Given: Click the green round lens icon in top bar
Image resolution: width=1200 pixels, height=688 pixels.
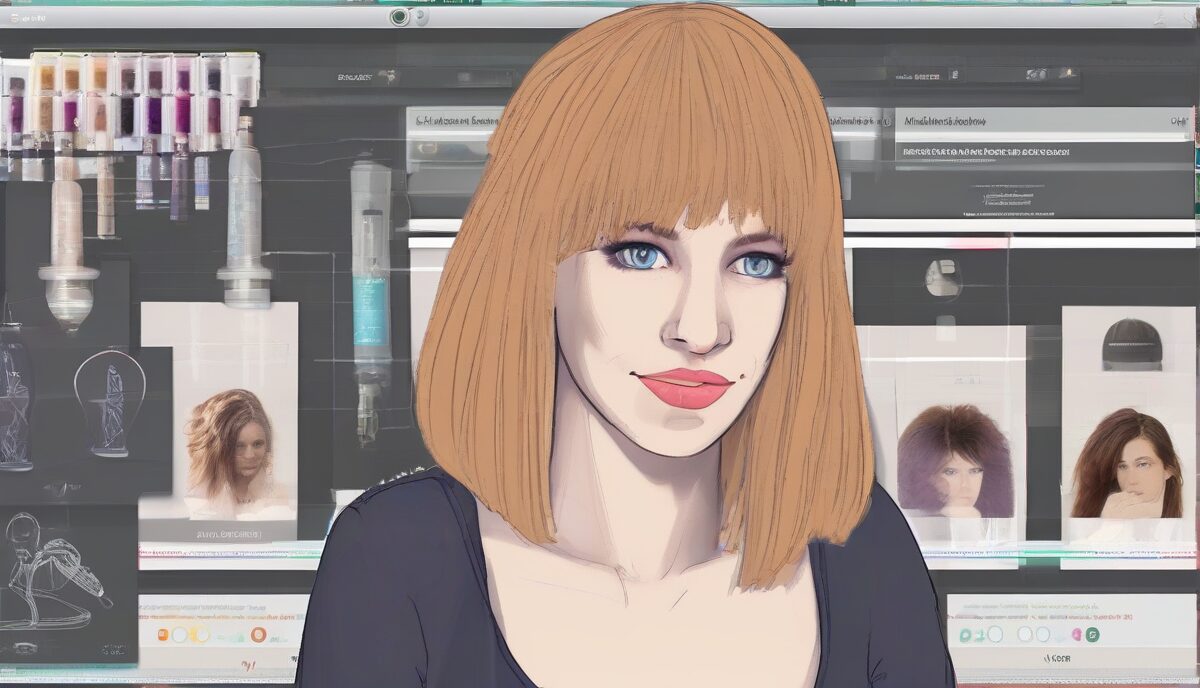Looking at the screenshot, I should tap(400, 17).
